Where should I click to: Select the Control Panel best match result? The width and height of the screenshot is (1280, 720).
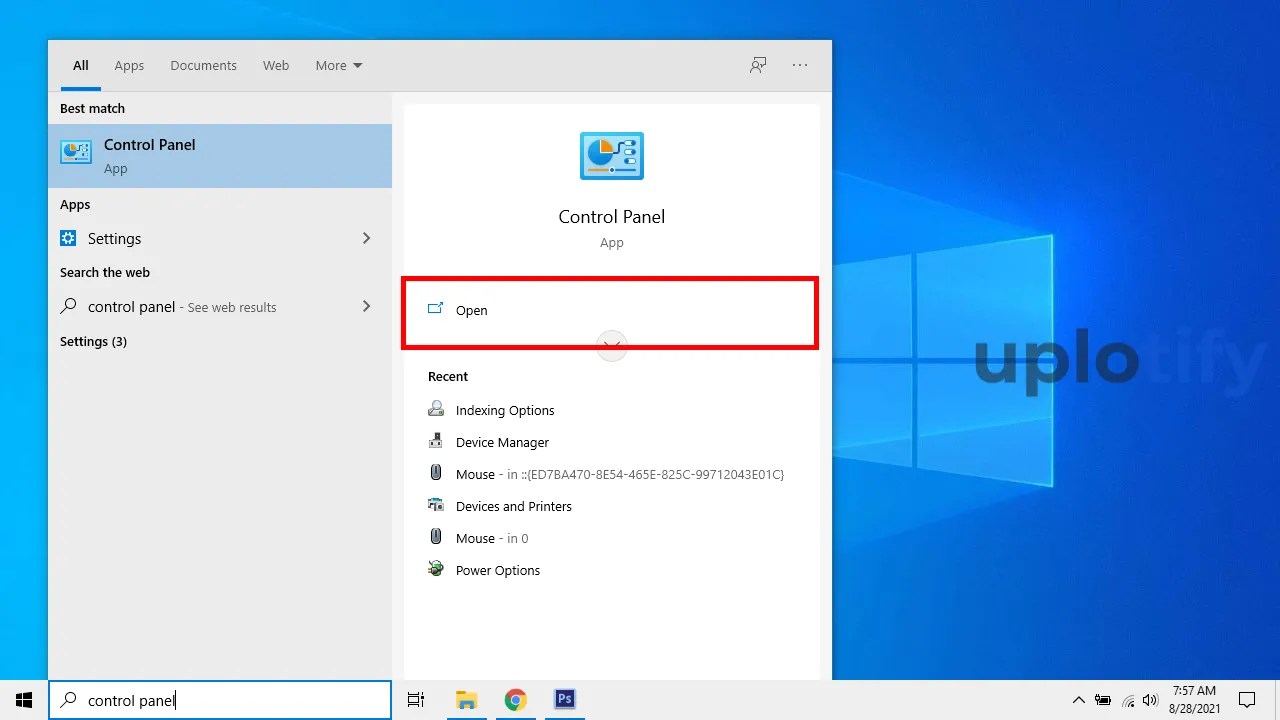pos(220,156)
